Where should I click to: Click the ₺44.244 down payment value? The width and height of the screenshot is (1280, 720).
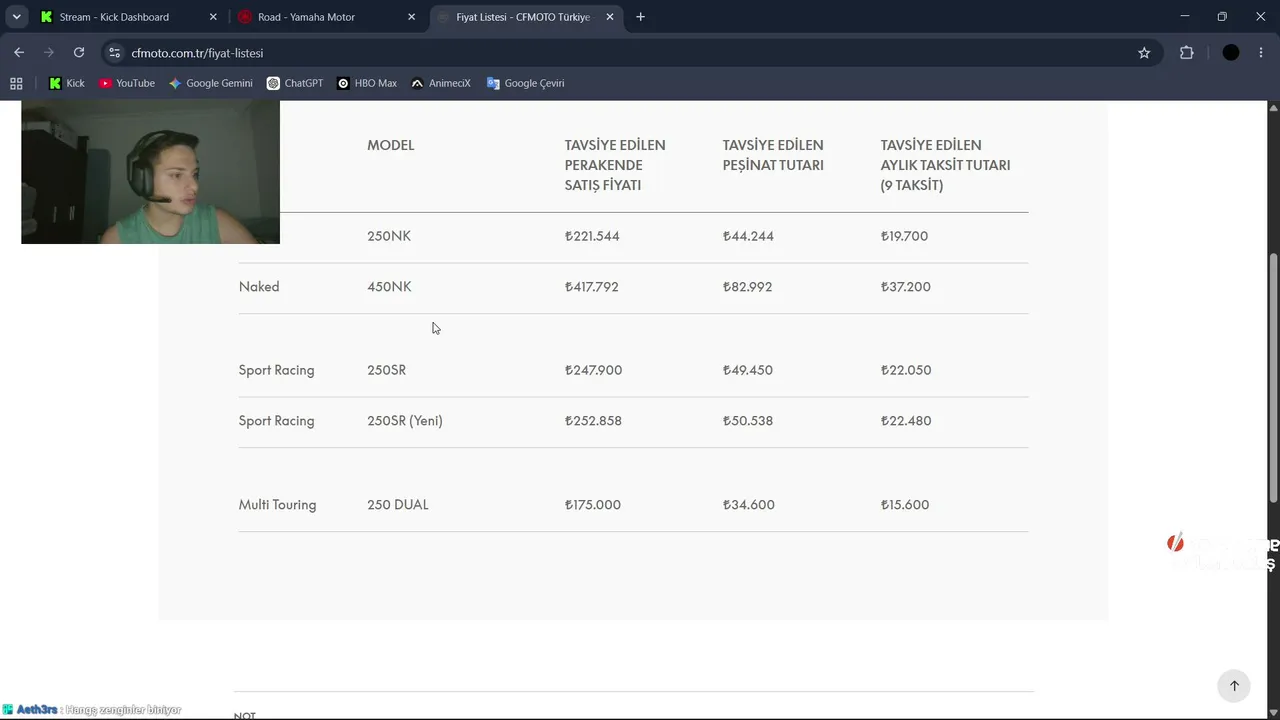(x=748, y=236)
